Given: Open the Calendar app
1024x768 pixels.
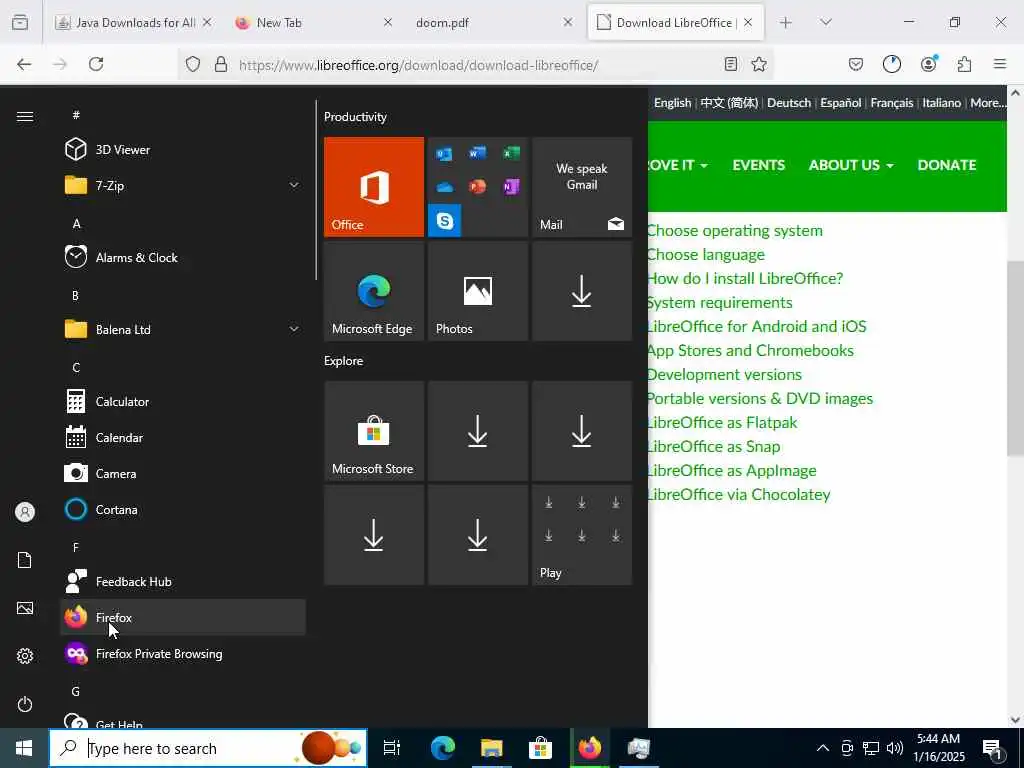Looking at the screenshot, I should pos(183,438).
